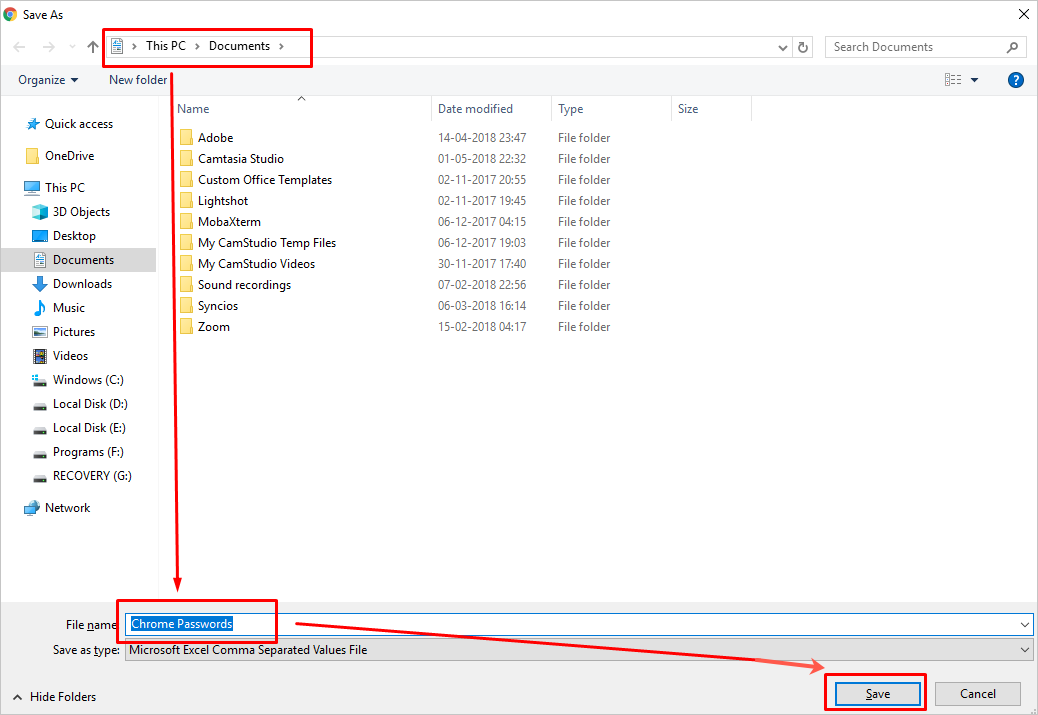Click the Up arrow navigation icon
This screenshot has width=1038, height=715.
coord(93,47)
